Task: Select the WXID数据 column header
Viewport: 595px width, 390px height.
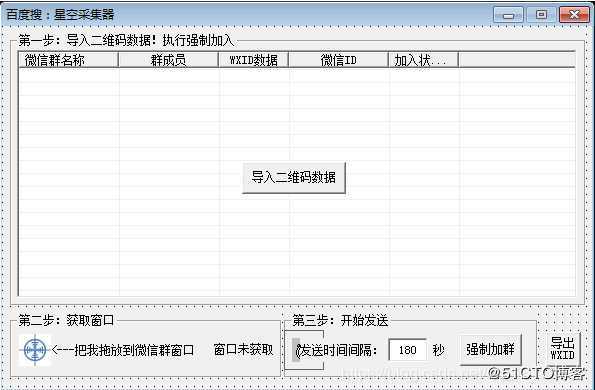Action: tap(253, 60)
